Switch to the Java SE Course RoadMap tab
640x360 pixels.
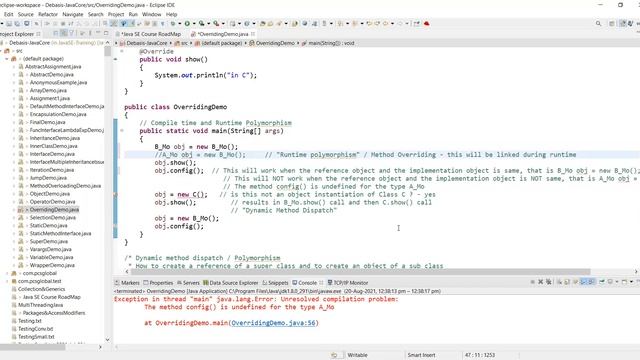[151, 34]
